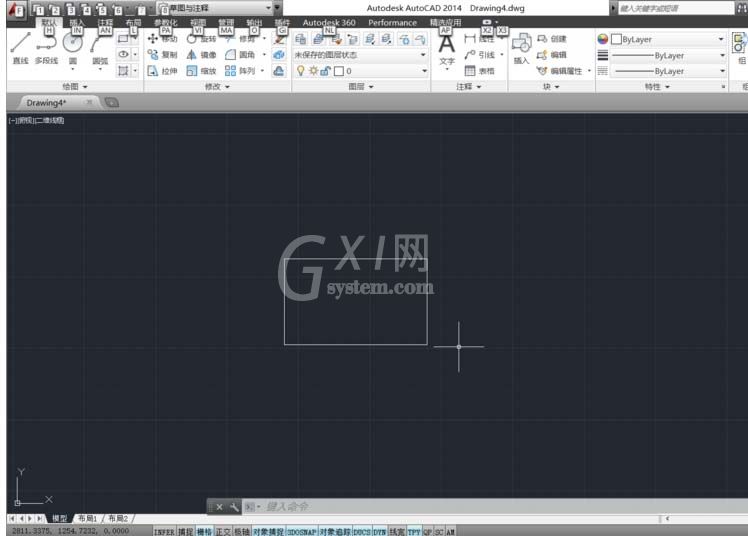The width and height of the screenshot is (748, 536).
Task: Click the Create block (创建) tool
Action: pyautogui.click(x=551, y=39)
